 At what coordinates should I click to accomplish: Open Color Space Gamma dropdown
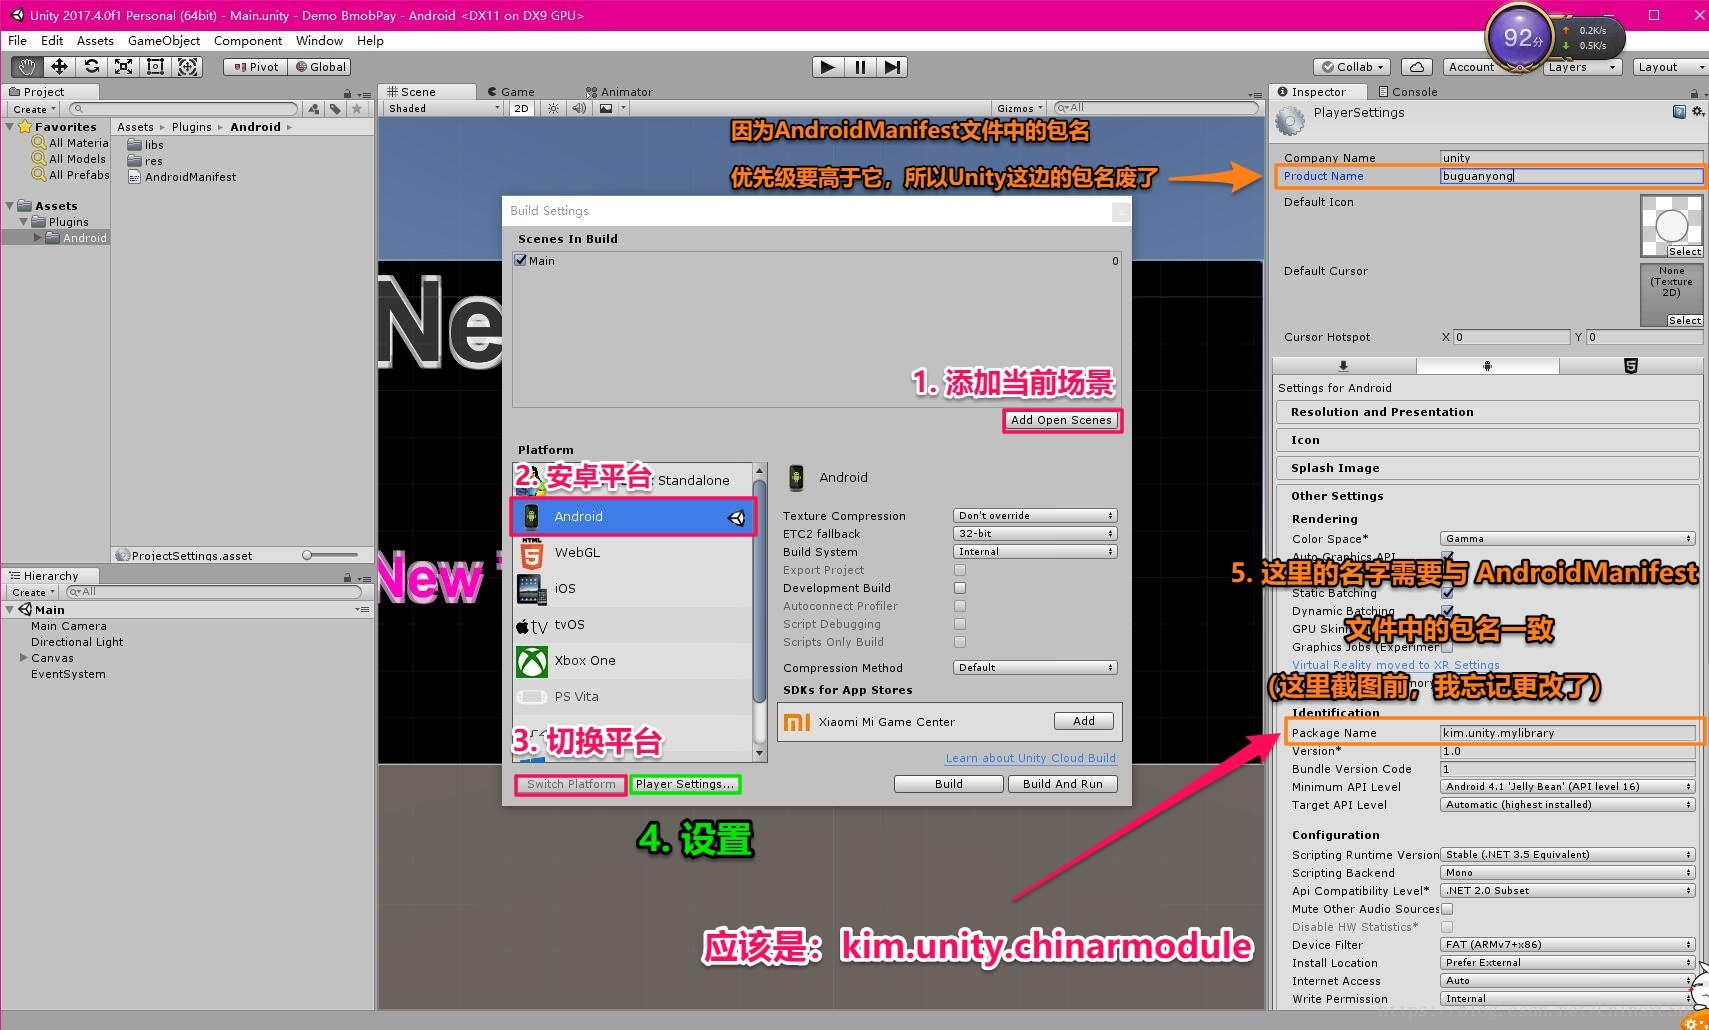(x=1567, y=539)
